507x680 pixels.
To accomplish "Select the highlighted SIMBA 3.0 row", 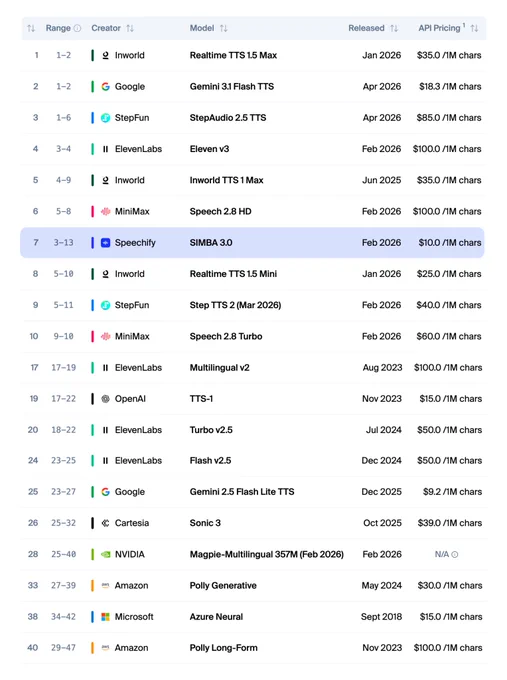I will click(x=252, y=242).
